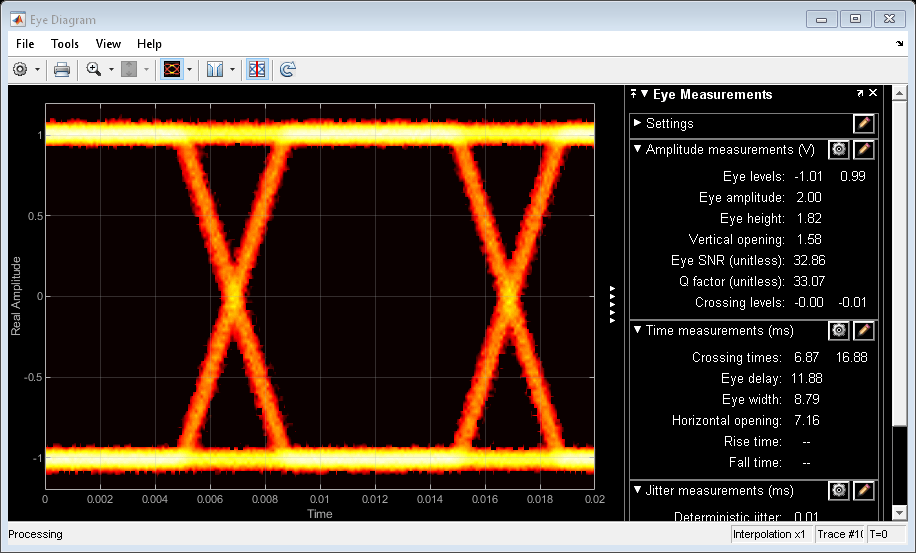Expand the Settings section

pyautogui.click(x=637, y=123)
